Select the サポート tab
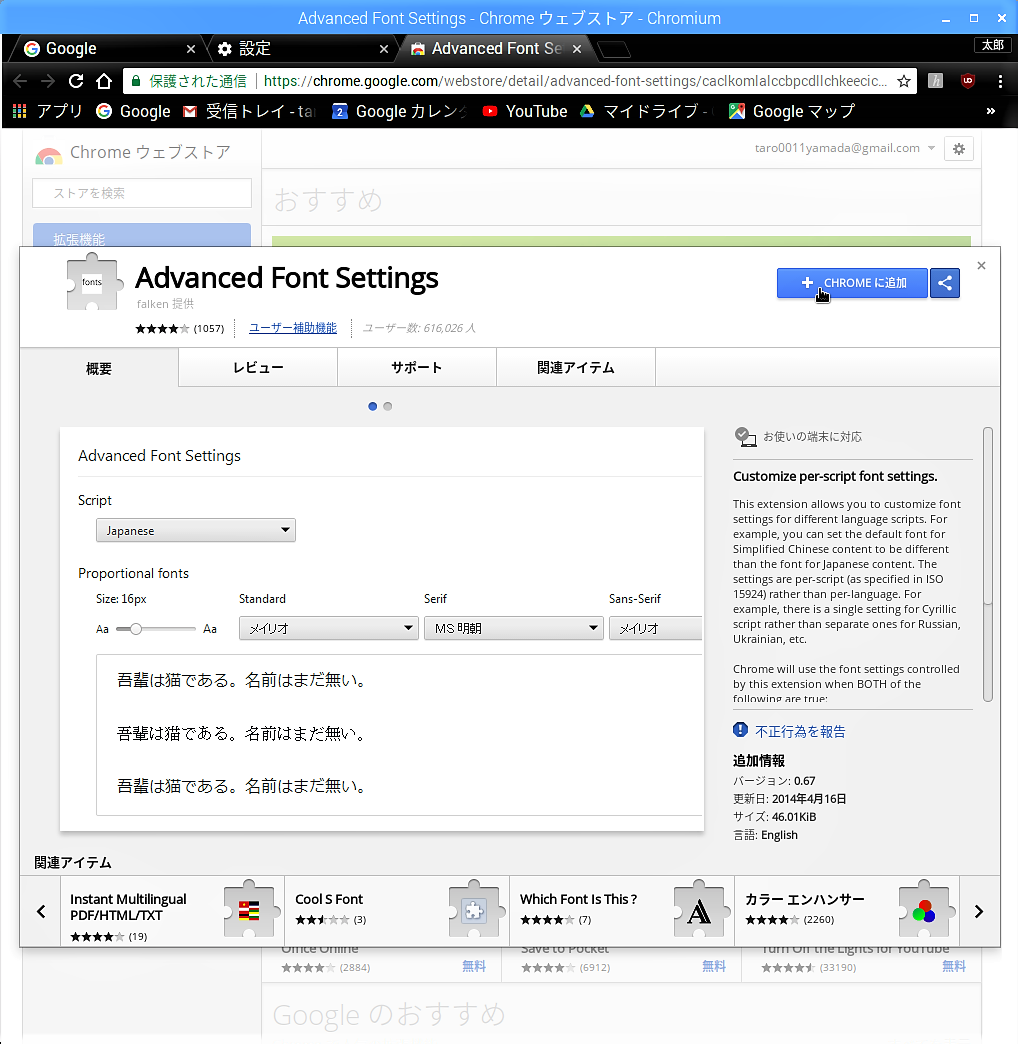The height and width of the screenshot is (1044, 1018). [x=417, y=368]
